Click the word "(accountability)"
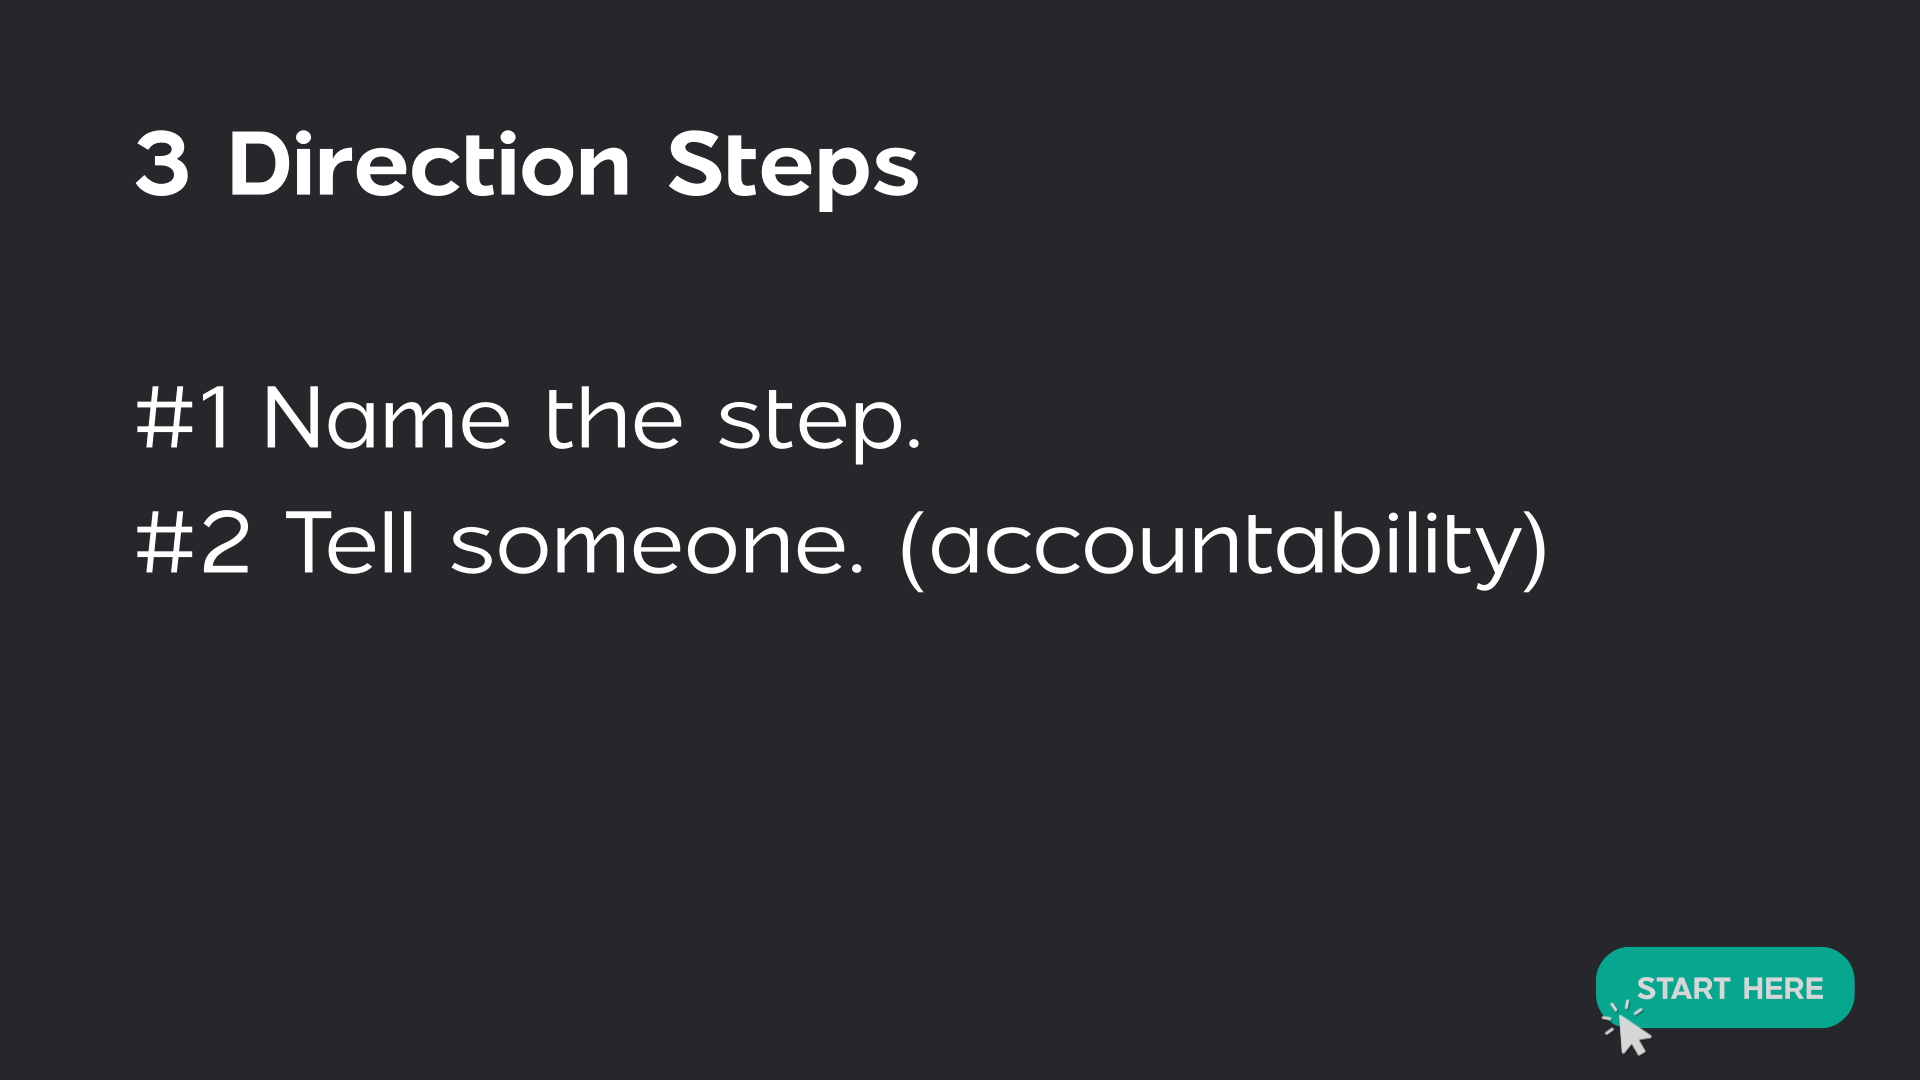The height and width of the screenshot is (1080, 1920). click(x=1224, y=546)
